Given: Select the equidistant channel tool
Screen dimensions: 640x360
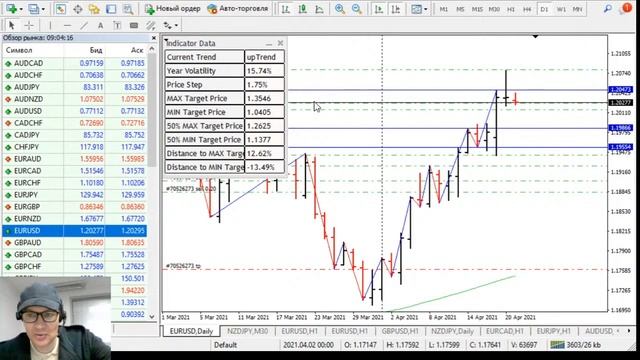Looking at the screenshot, I should pos(151,25).
